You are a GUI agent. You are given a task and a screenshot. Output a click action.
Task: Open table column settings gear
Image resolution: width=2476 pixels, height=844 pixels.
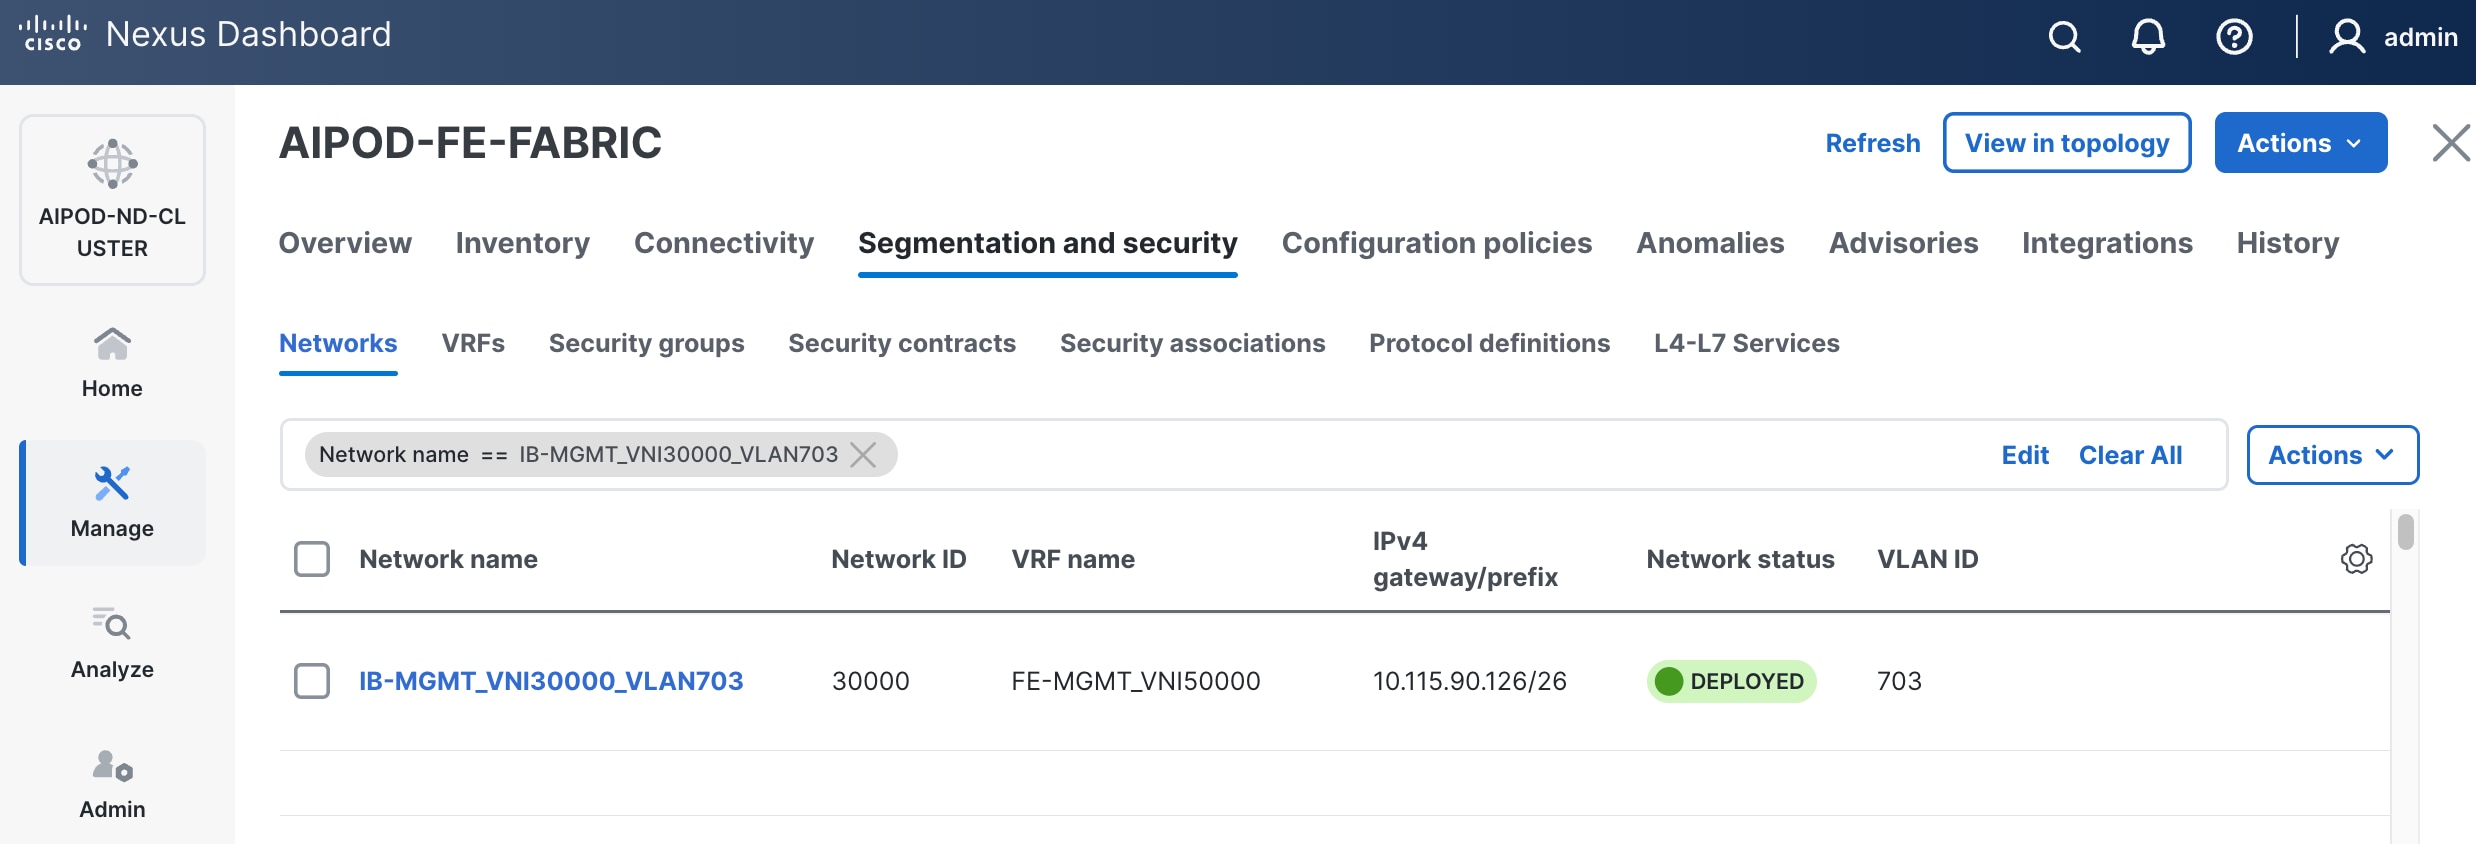point(2356,559)
